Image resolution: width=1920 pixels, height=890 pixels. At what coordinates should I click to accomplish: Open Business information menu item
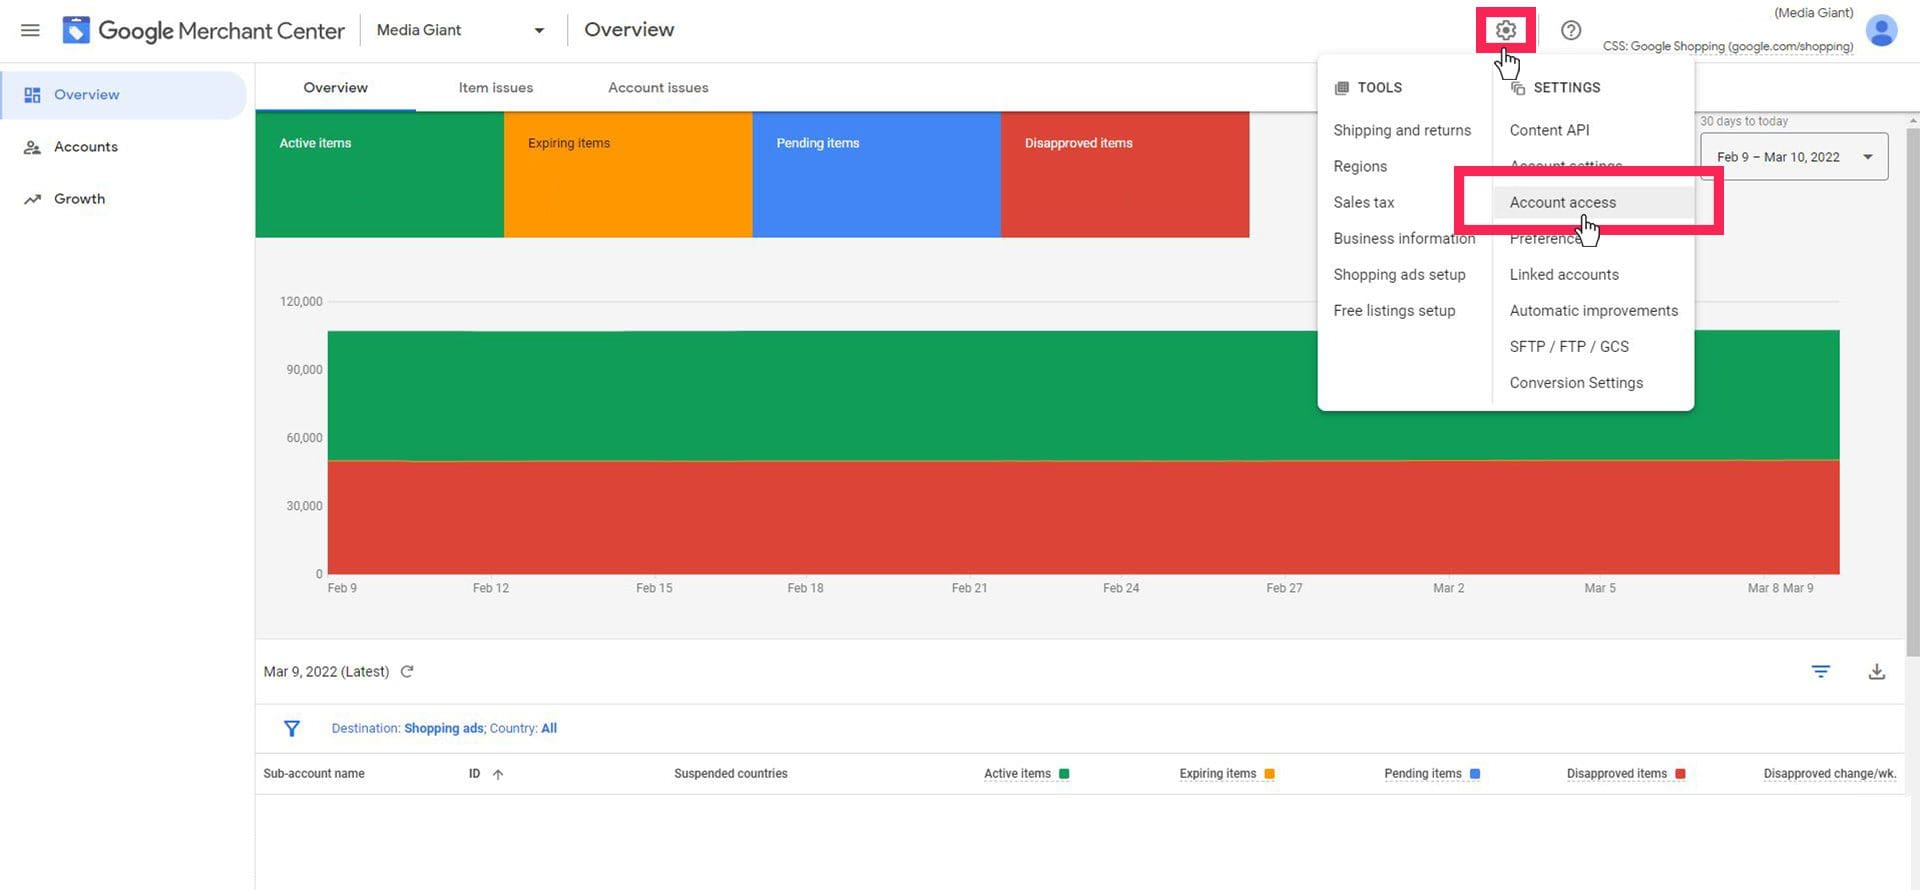coord(1404,238)
